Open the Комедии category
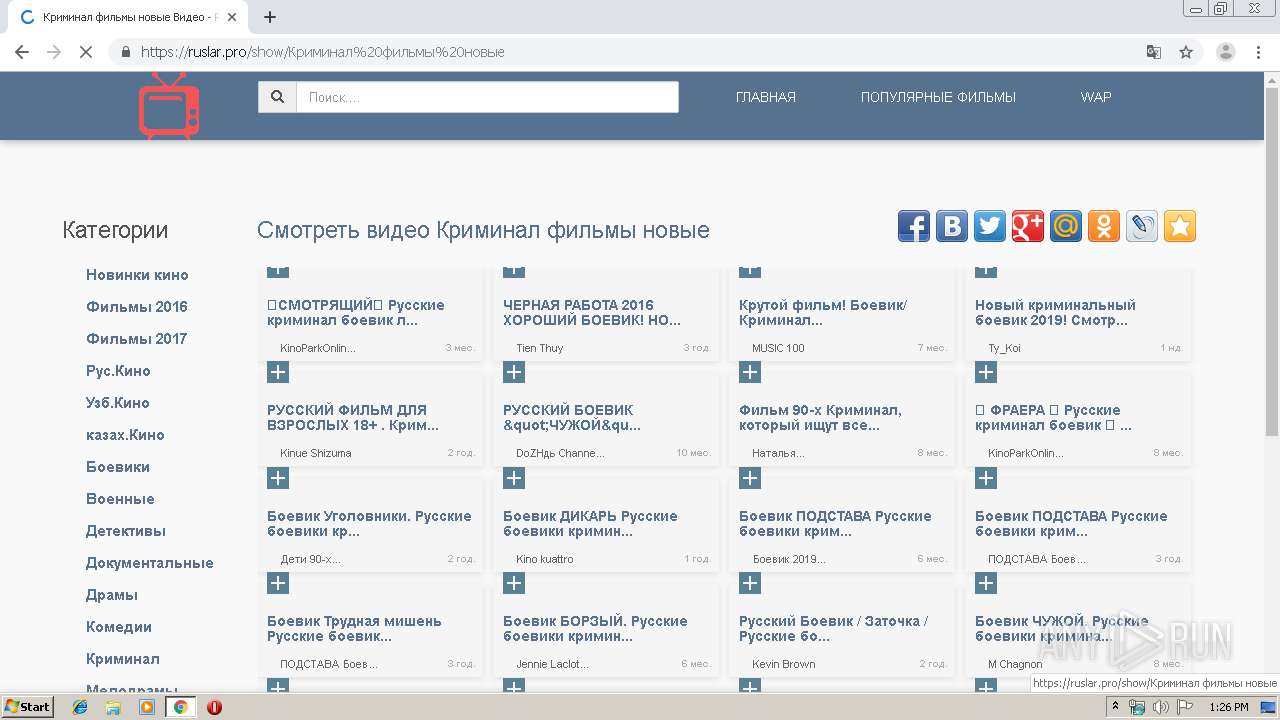Viewport: 1280px width, 720px height. click(119, 627)
